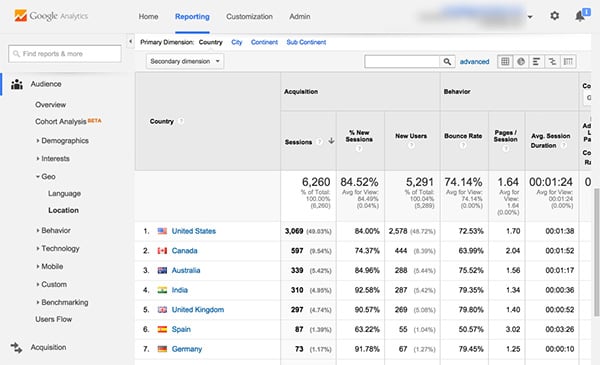This screenshot has height=365, width=600.
Task: Select the pivot table view icon
Action: click(568, 61)
